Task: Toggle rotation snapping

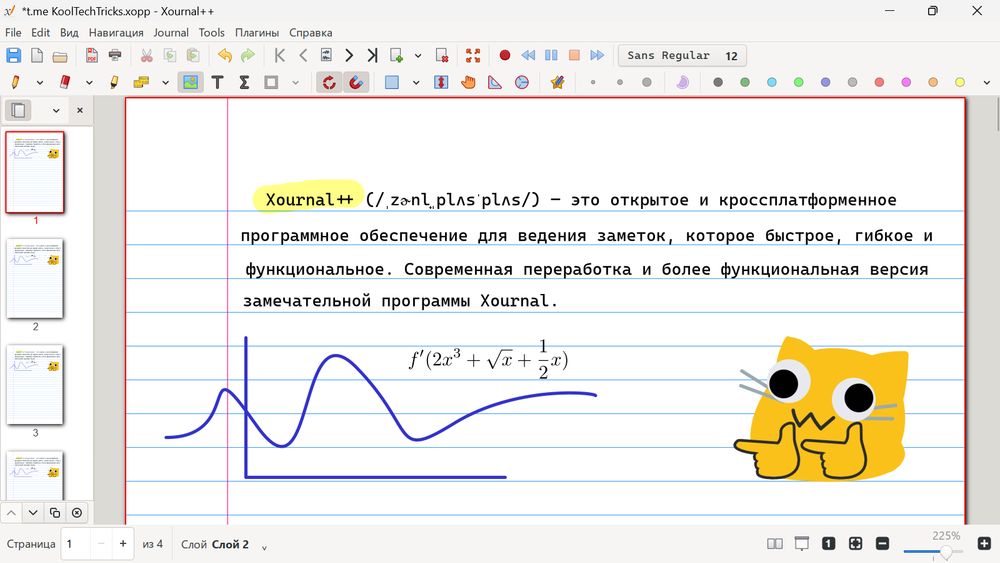Action: coord(329,82)
